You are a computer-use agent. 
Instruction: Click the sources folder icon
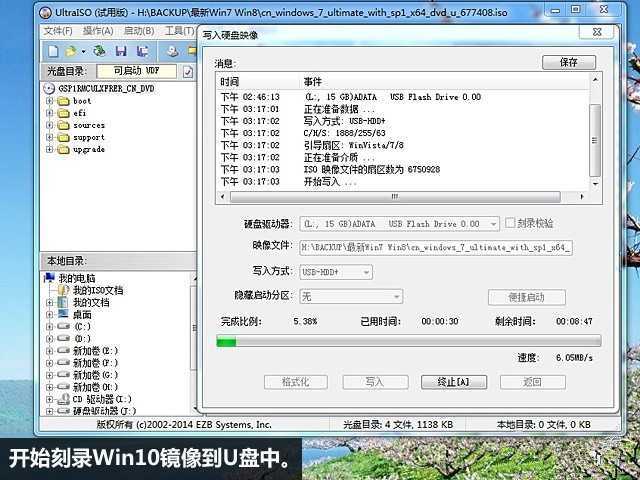(63, 125)
